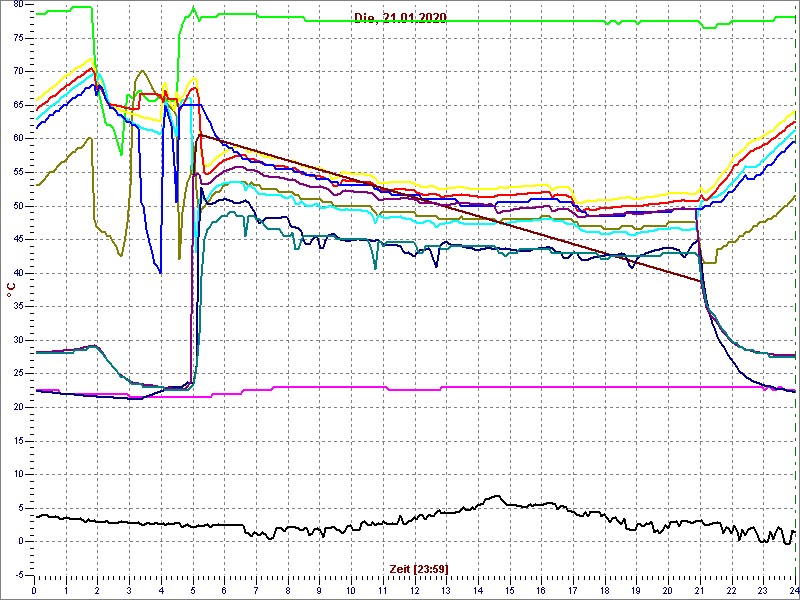Image resolution: width=800 pixels, height=600 pixels.
Task: Click hour 19 on the time axis
Action: tap(635, 589)
